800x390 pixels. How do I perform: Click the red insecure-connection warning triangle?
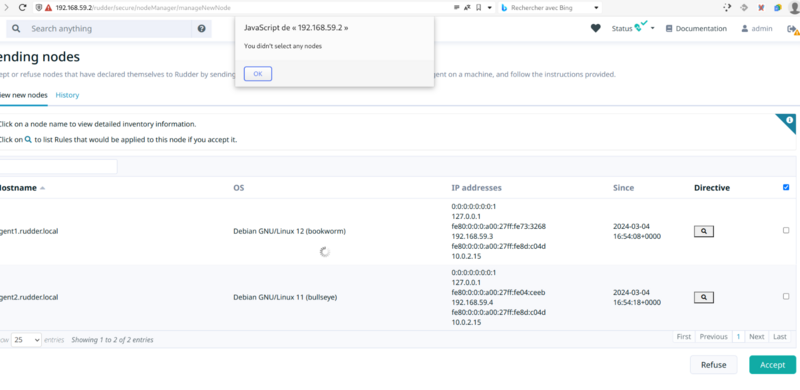click(48, 8)
